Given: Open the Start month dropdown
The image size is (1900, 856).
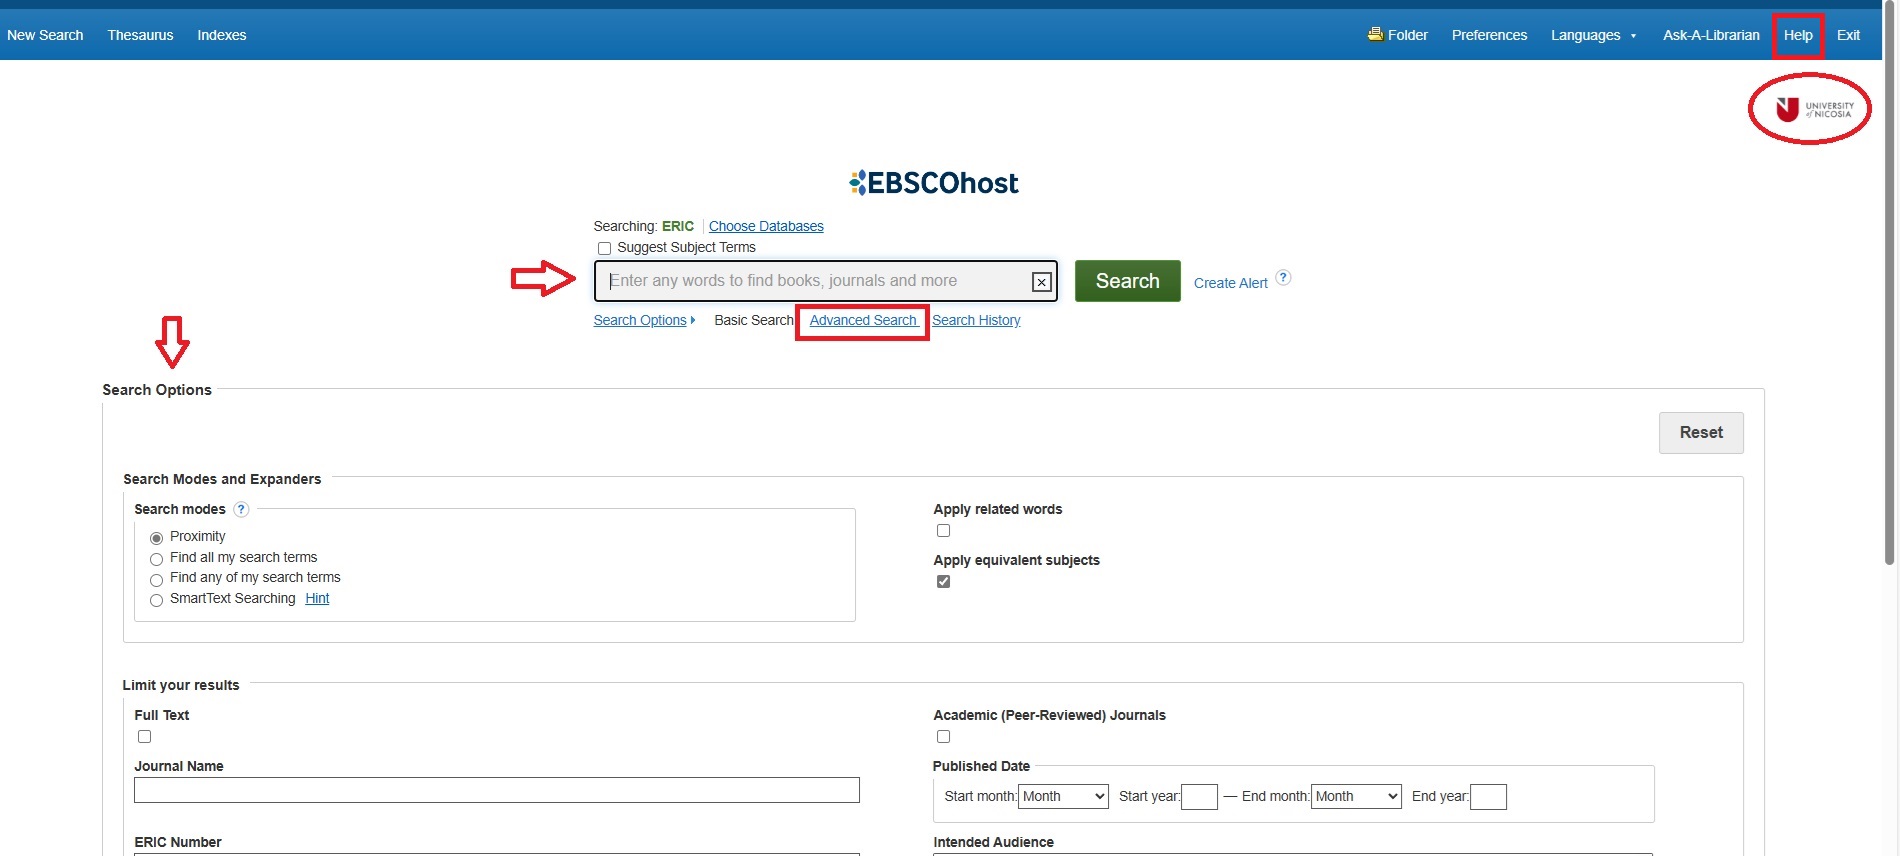Looking at the screenshot, I should [1063, 796].
